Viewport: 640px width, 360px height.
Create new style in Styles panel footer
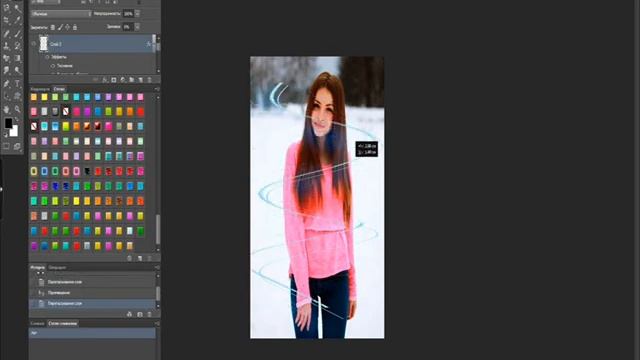click(x=140, y=258)
